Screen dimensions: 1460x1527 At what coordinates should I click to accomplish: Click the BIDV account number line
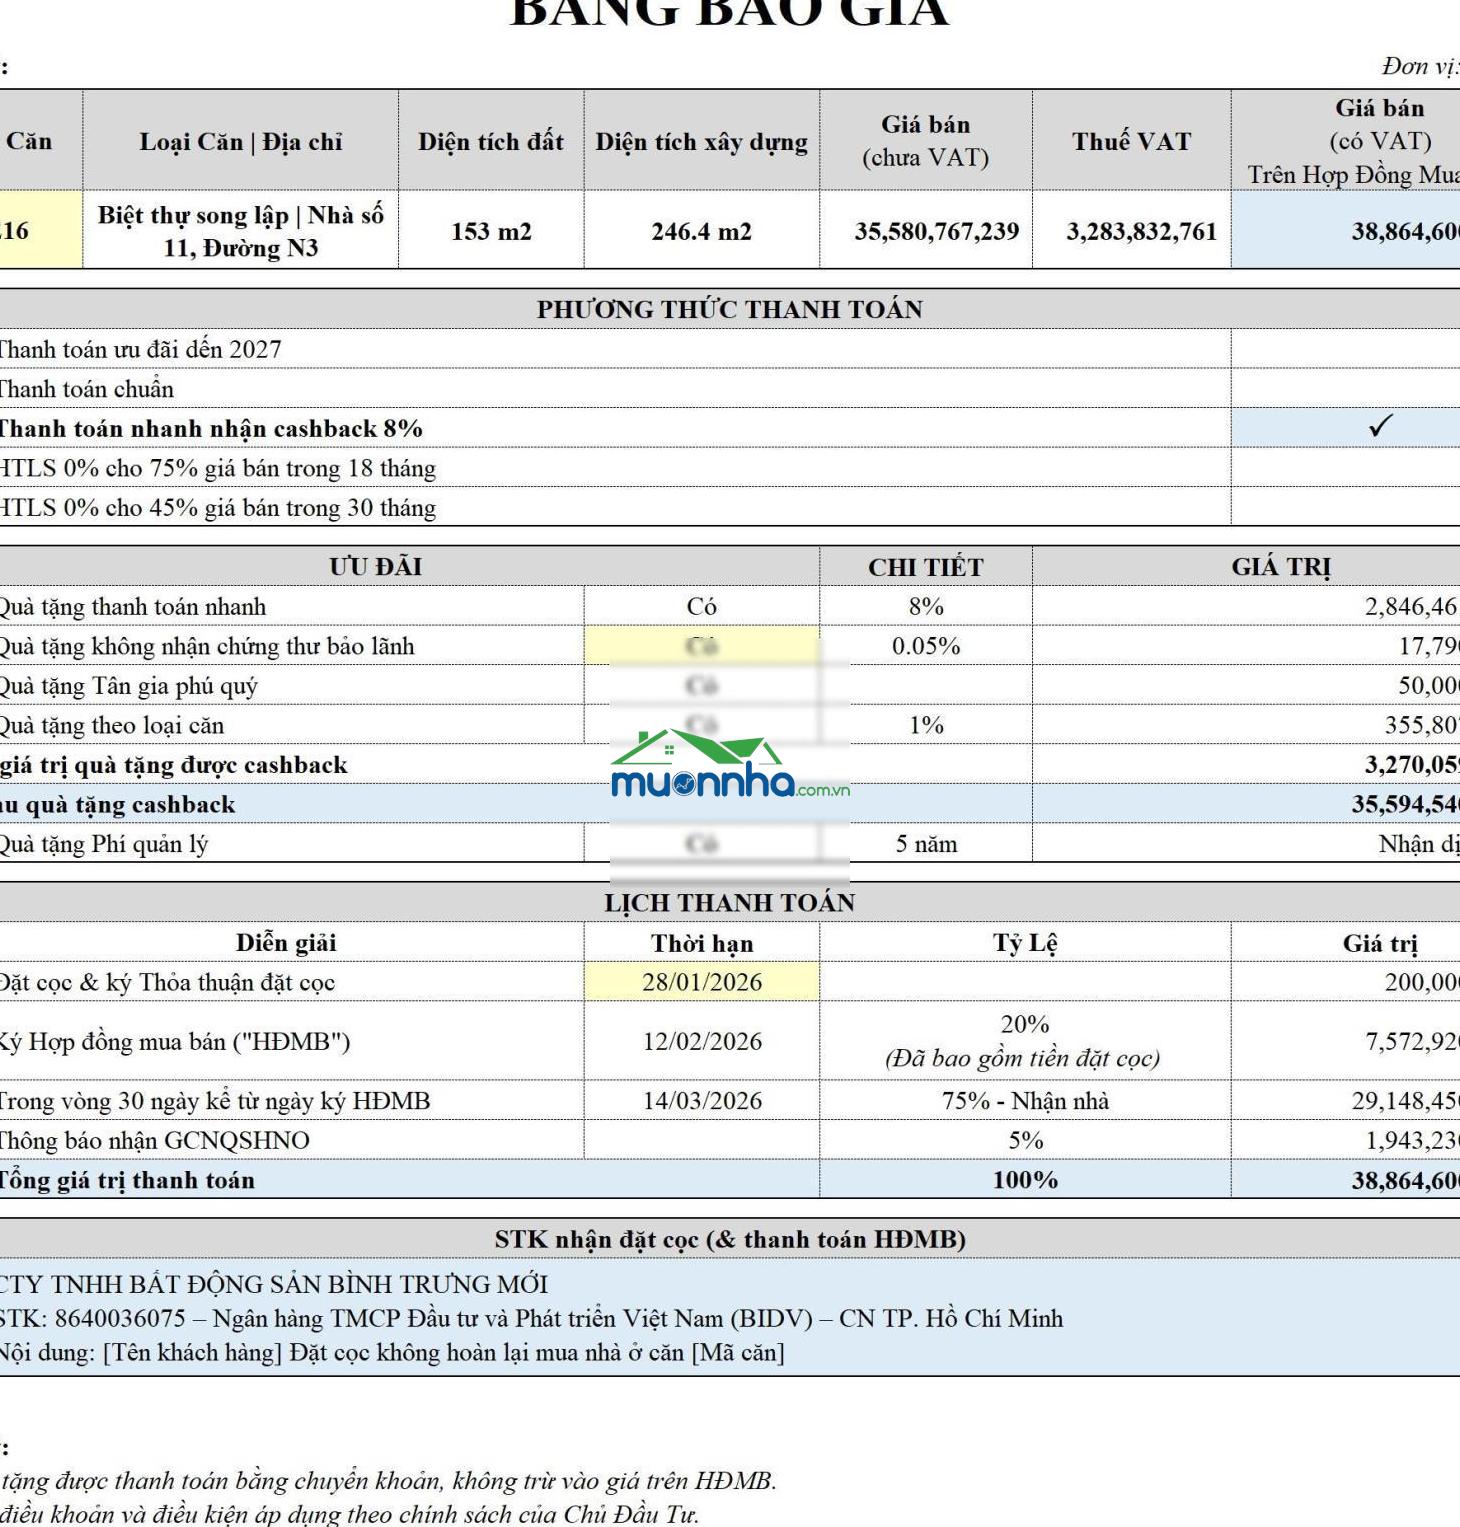531,1318
